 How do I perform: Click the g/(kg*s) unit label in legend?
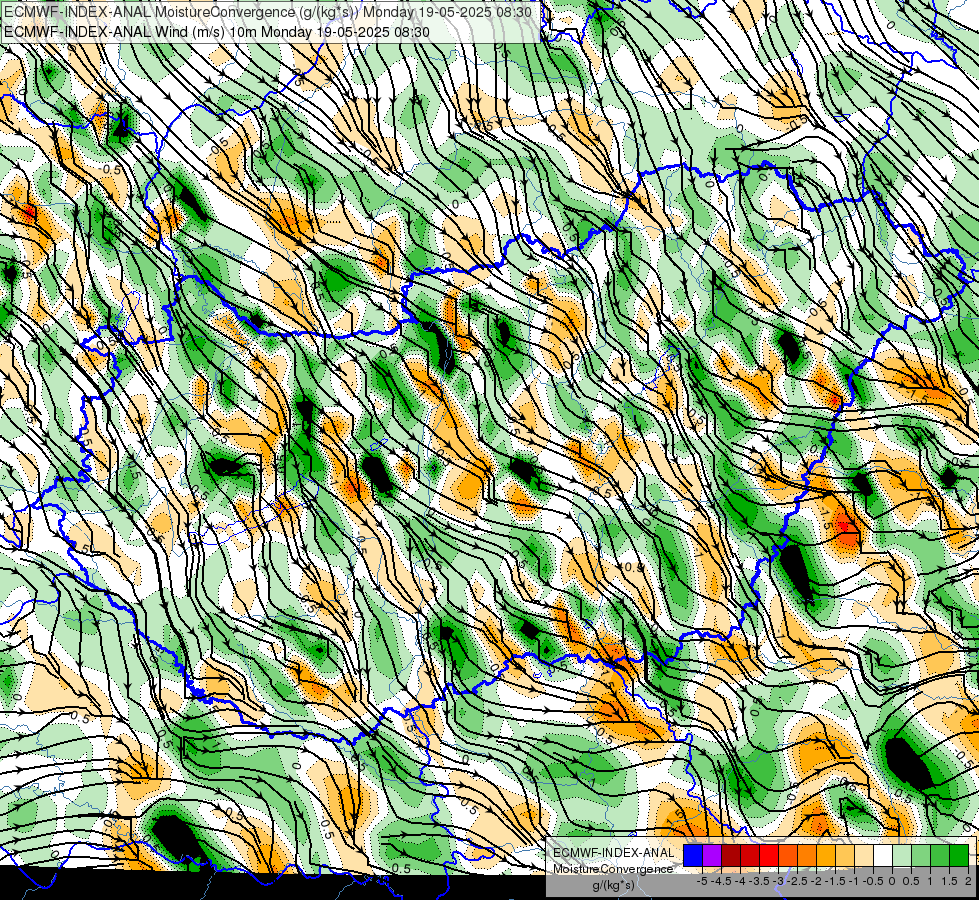click(x=614, y=885)
